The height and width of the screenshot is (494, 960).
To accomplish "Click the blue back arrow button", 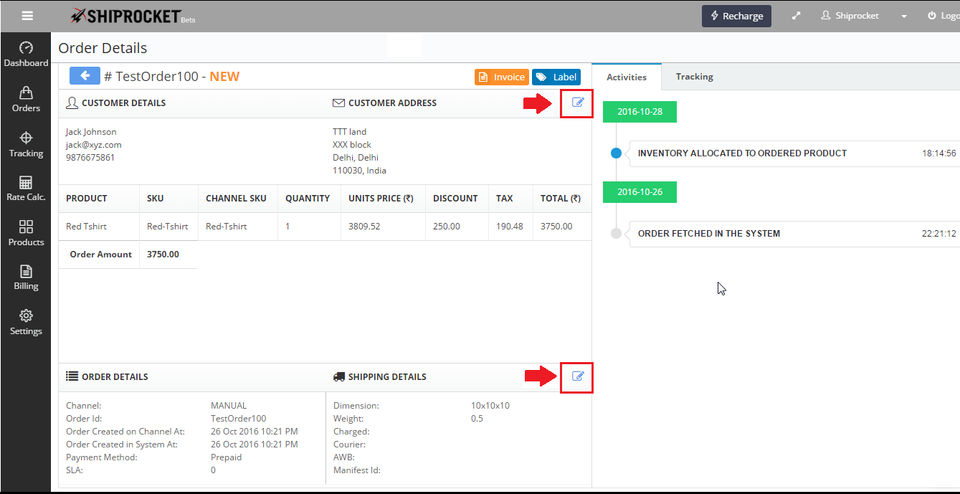I will pos(84,75).
